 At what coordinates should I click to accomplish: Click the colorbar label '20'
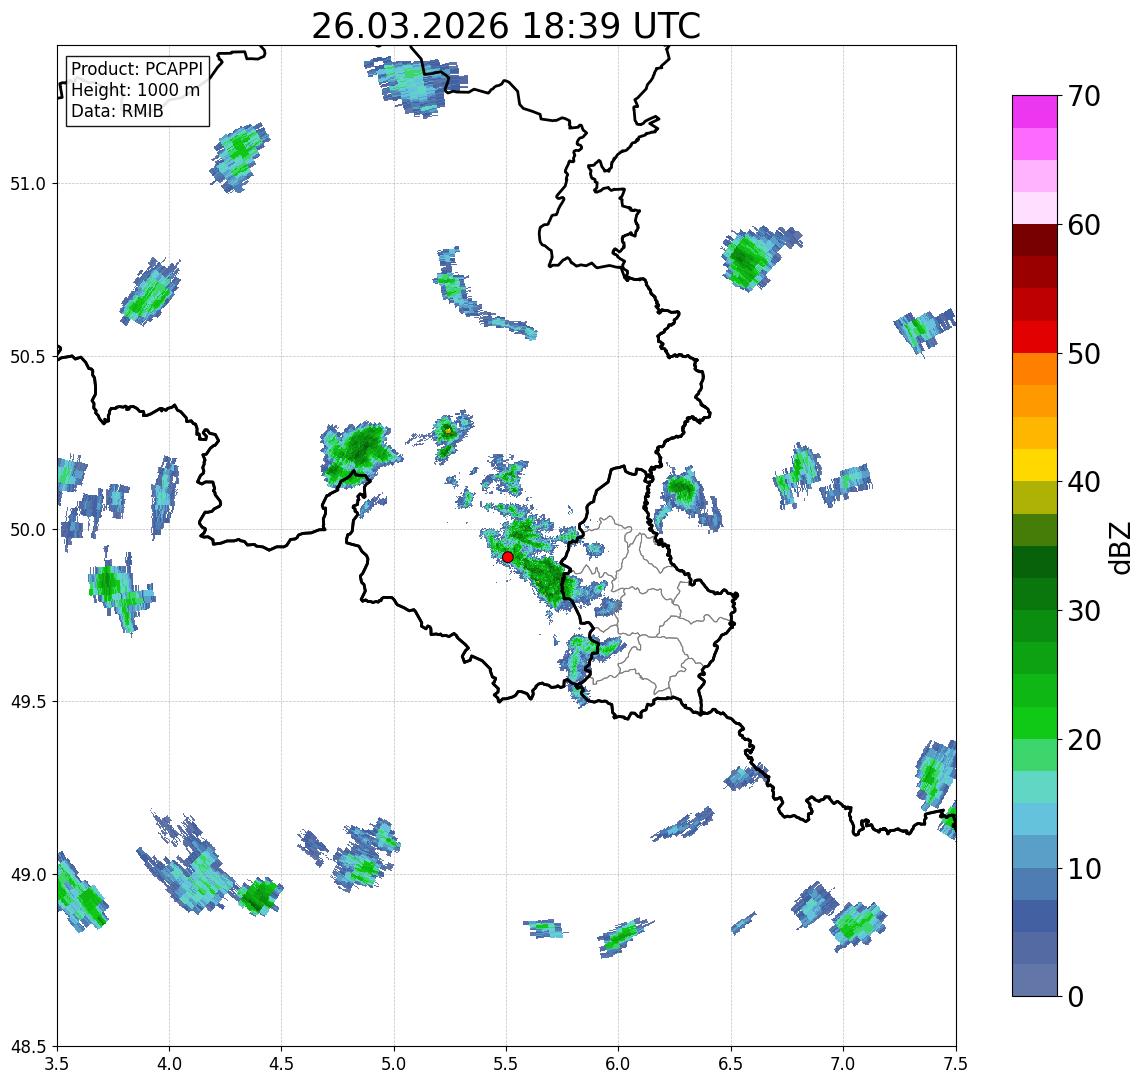[x=1084, y=739]
